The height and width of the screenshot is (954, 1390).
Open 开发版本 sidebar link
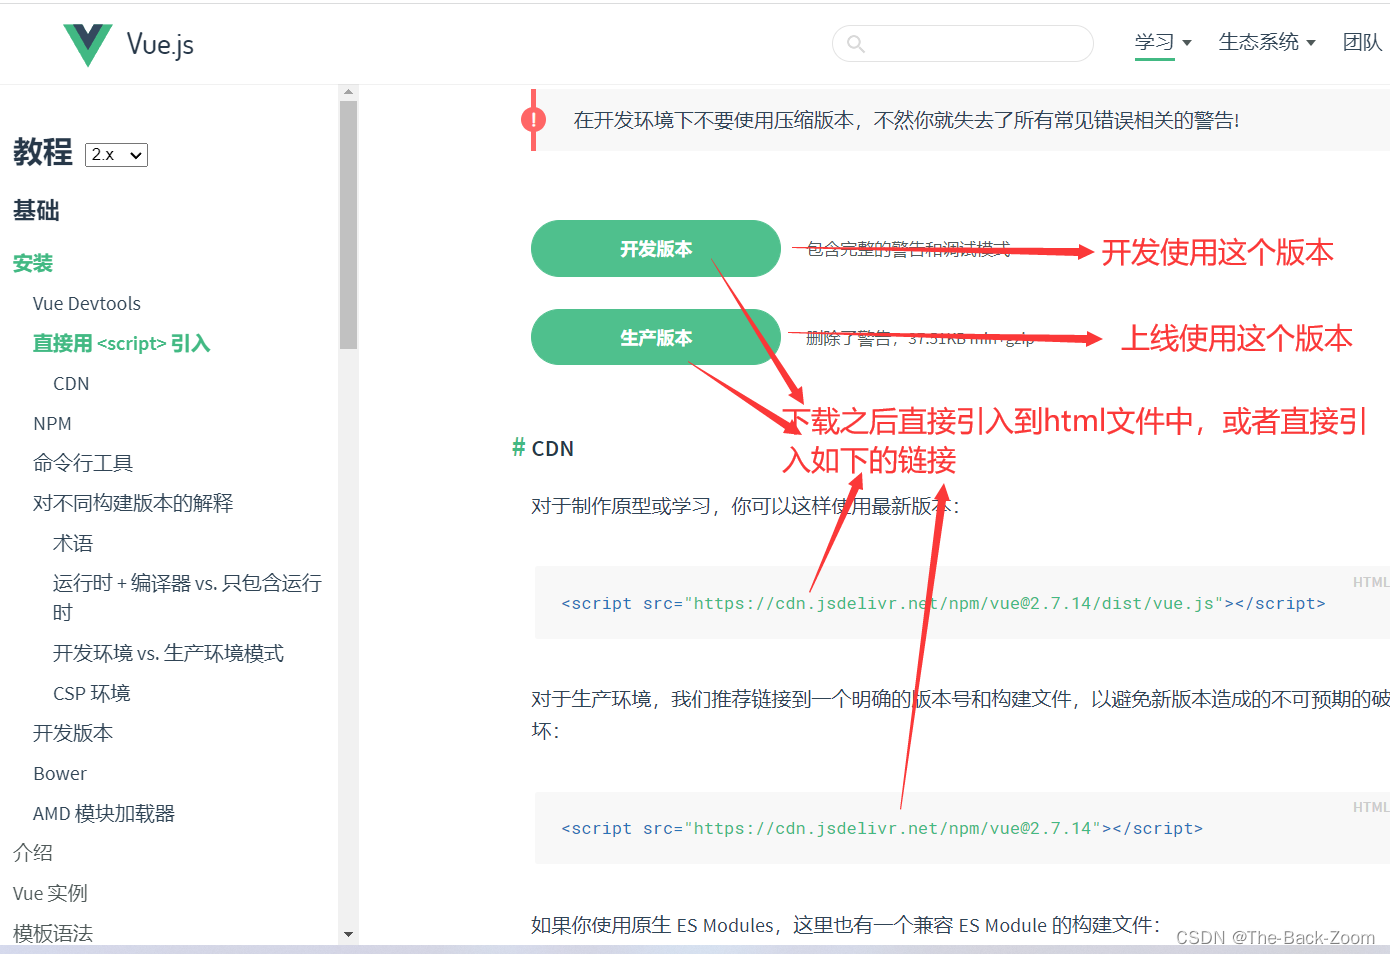[x=73, y=733]
